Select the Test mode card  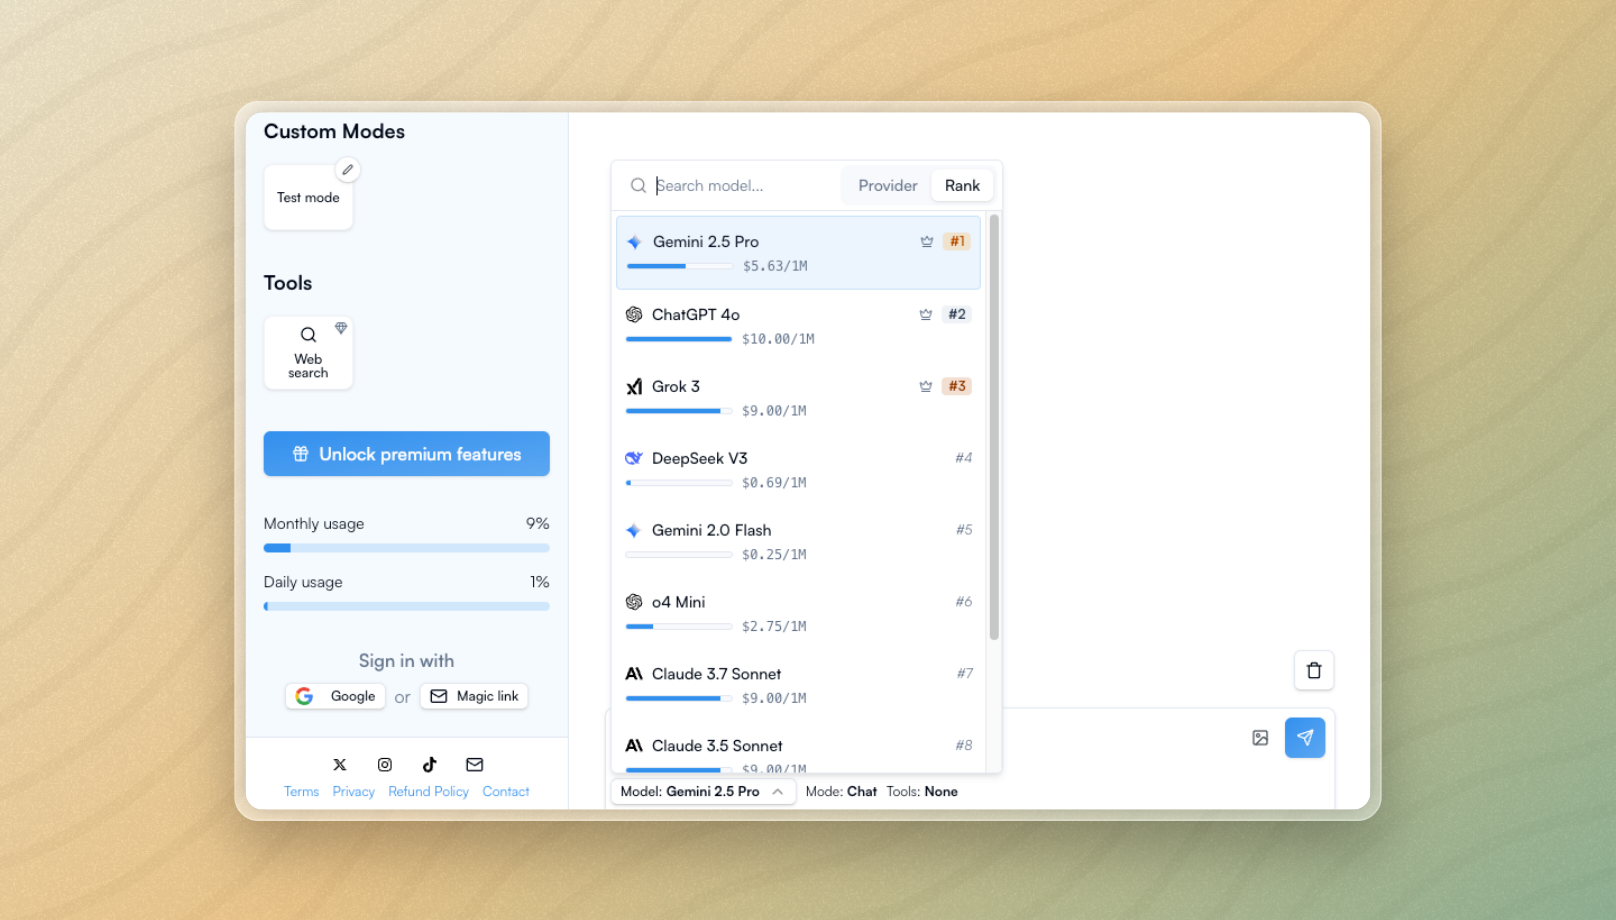[308, 198]
